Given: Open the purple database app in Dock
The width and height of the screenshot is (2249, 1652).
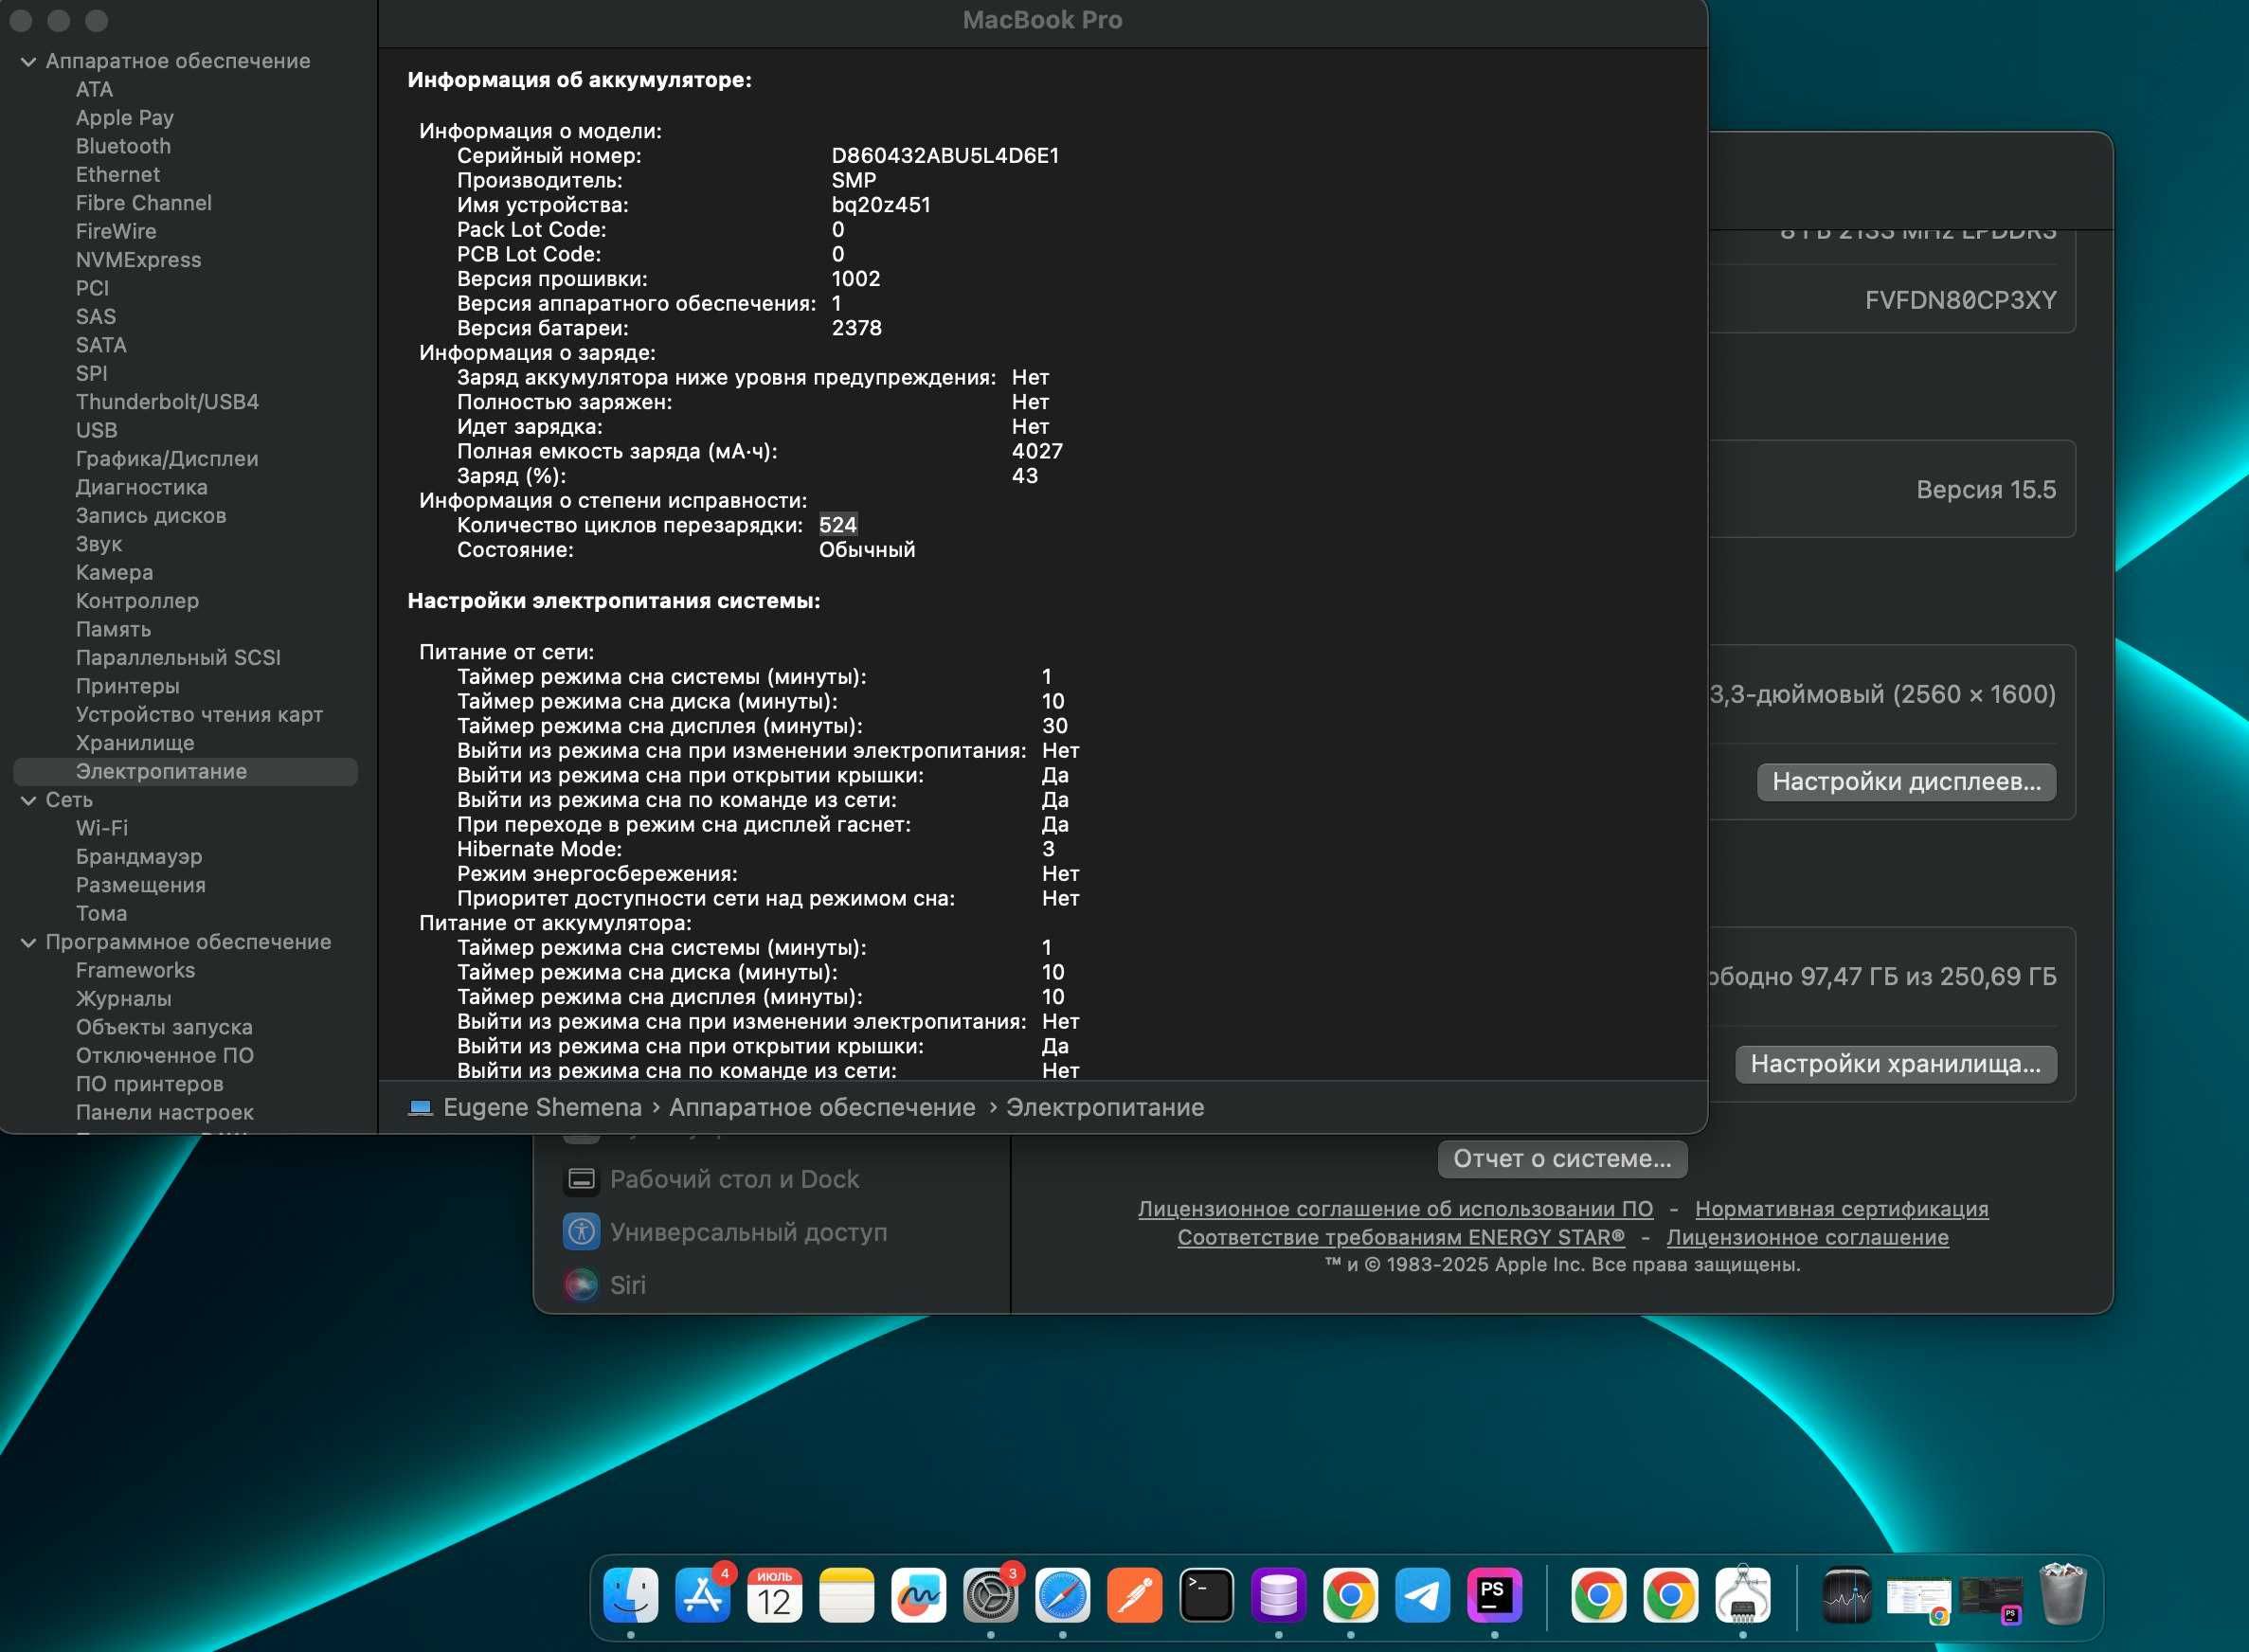Looking at the screenshot, I should (1279, 1595).
